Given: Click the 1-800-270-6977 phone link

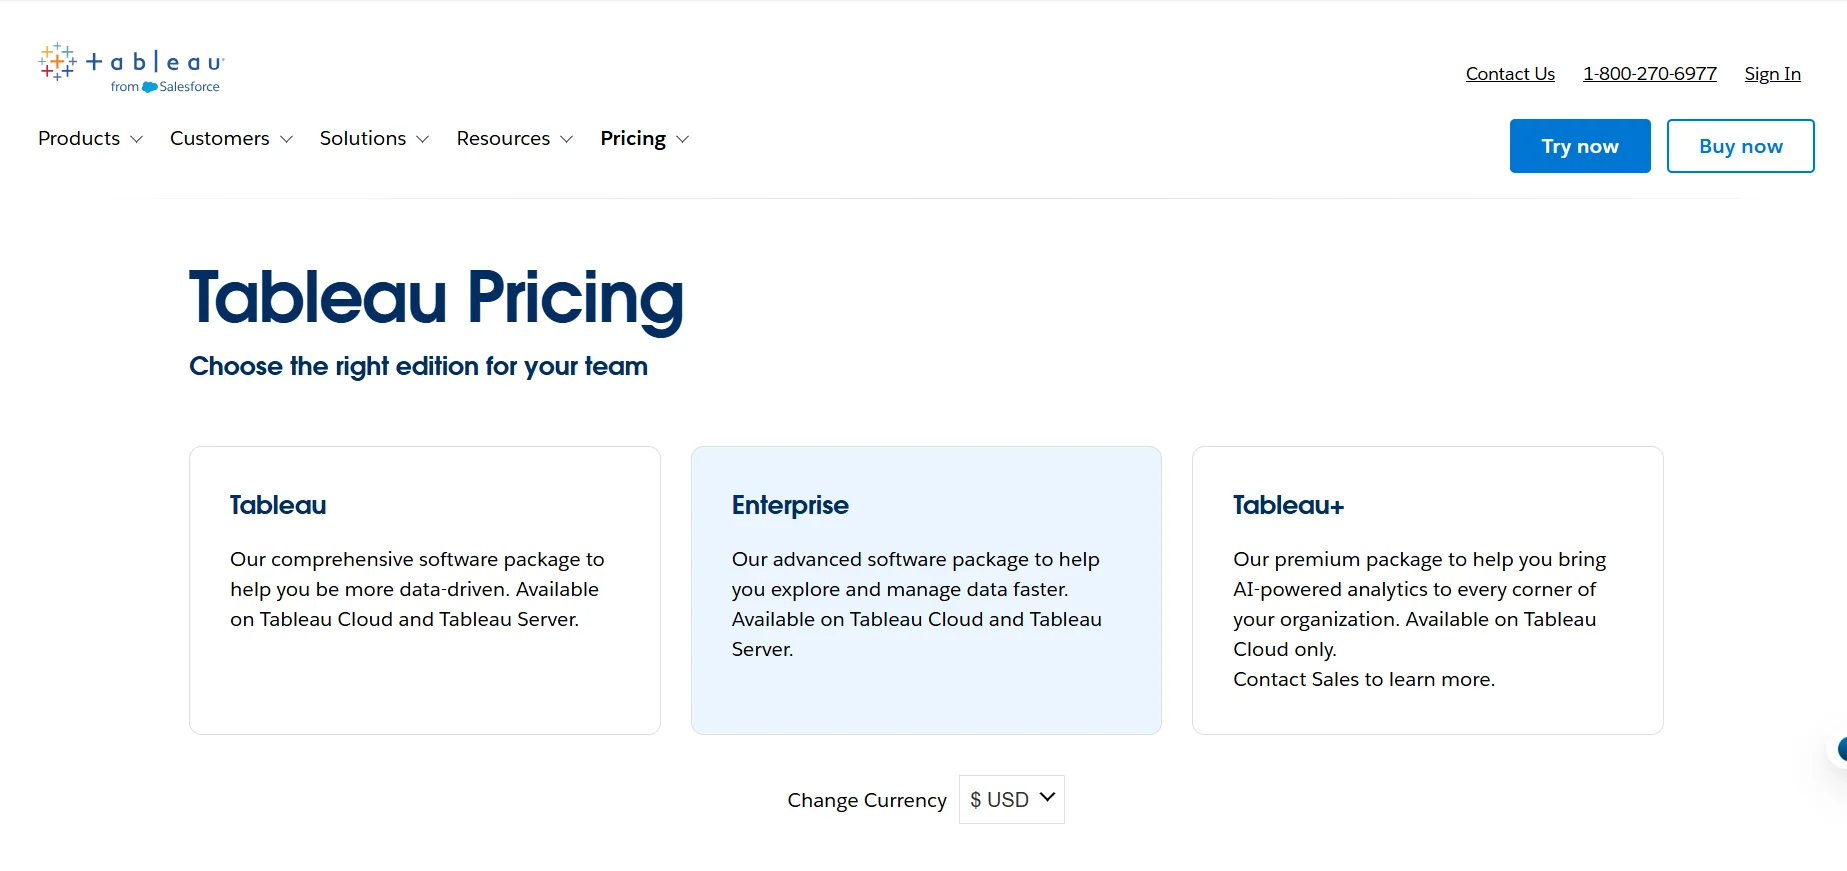Looking at the screenshot, I should coord(1649,74).
